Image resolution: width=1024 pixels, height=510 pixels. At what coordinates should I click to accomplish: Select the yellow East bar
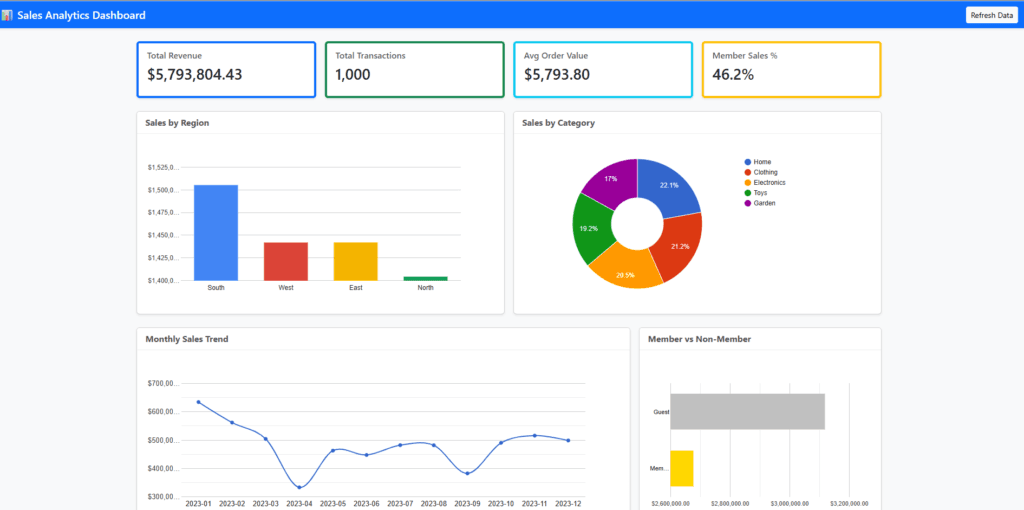355,261
